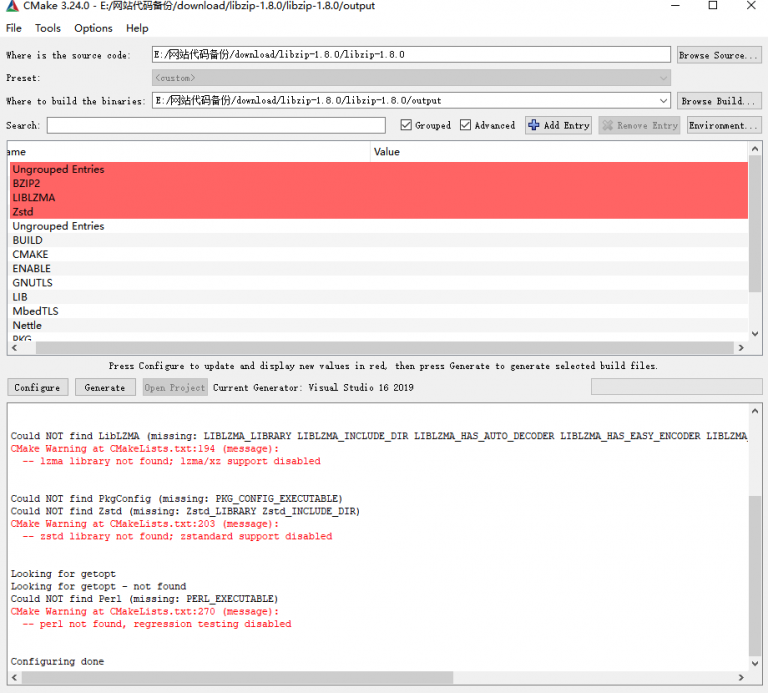This screenshot has height=693, width=768.
Task: Open the build binaries path dropdown
Action: [664, 100]
